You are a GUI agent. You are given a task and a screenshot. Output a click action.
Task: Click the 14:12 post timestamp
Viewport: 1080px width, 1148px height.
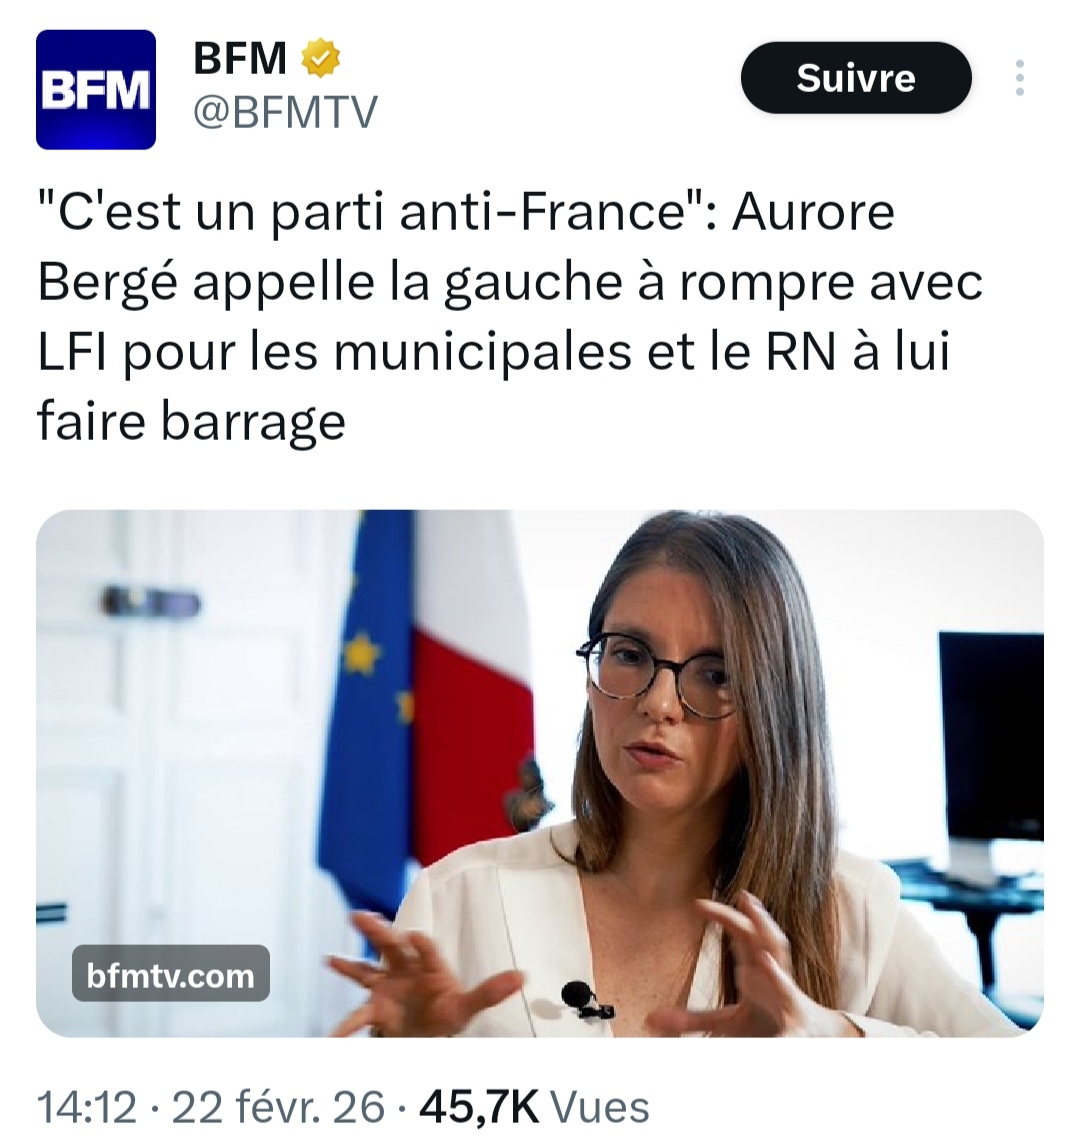click(86, 1106)
